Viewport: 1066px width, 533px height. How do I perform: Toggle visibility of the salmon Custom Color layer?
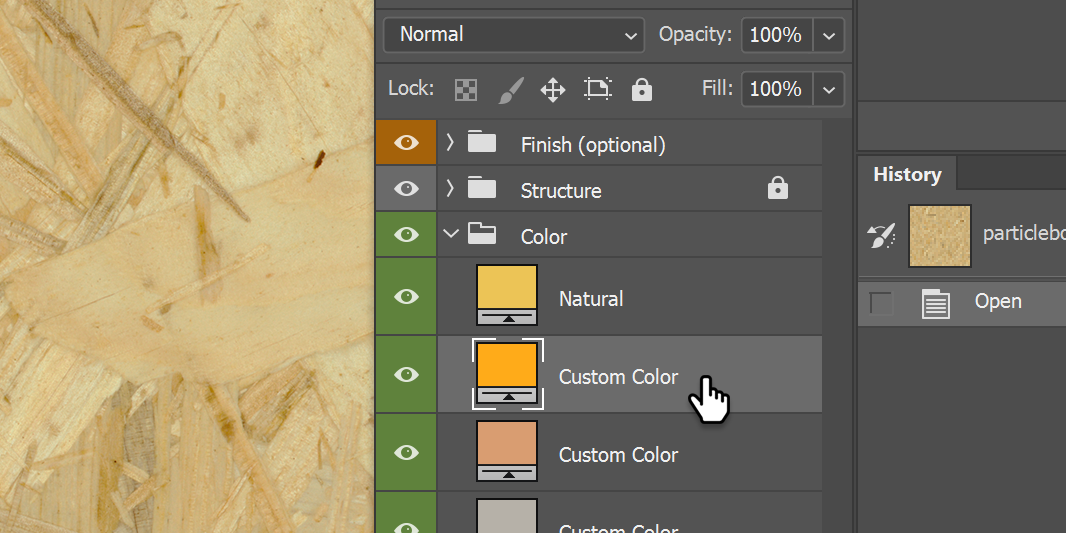(407, 451)
